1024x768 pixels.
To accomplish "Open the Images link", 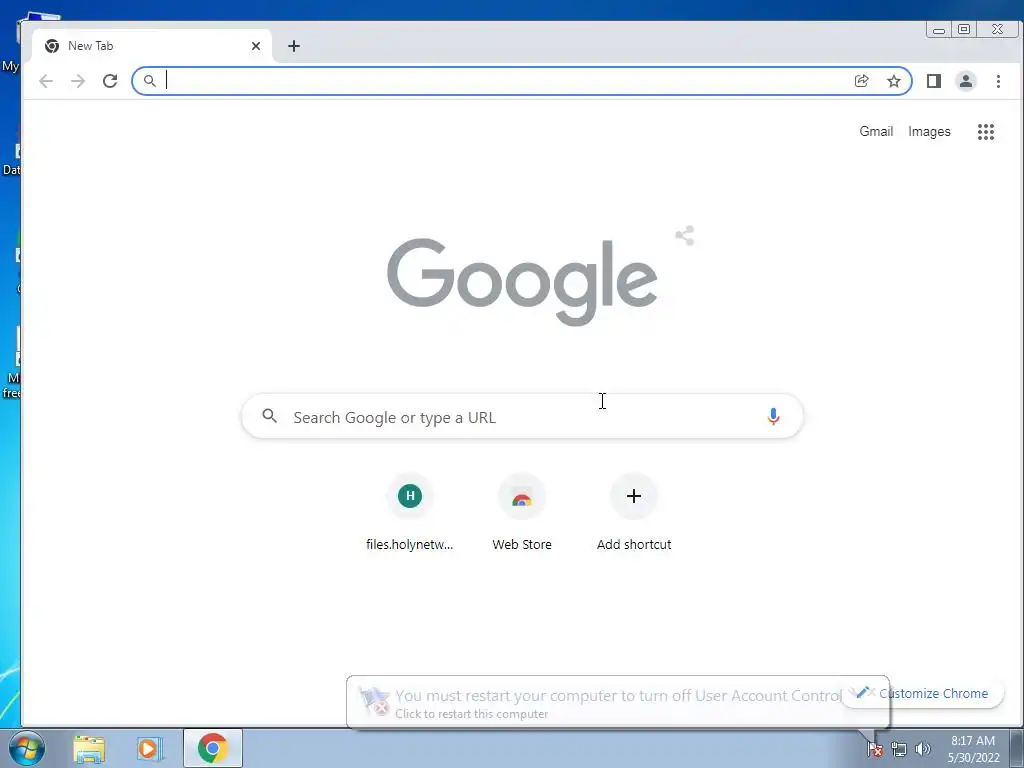I will [x=929, y=131].
